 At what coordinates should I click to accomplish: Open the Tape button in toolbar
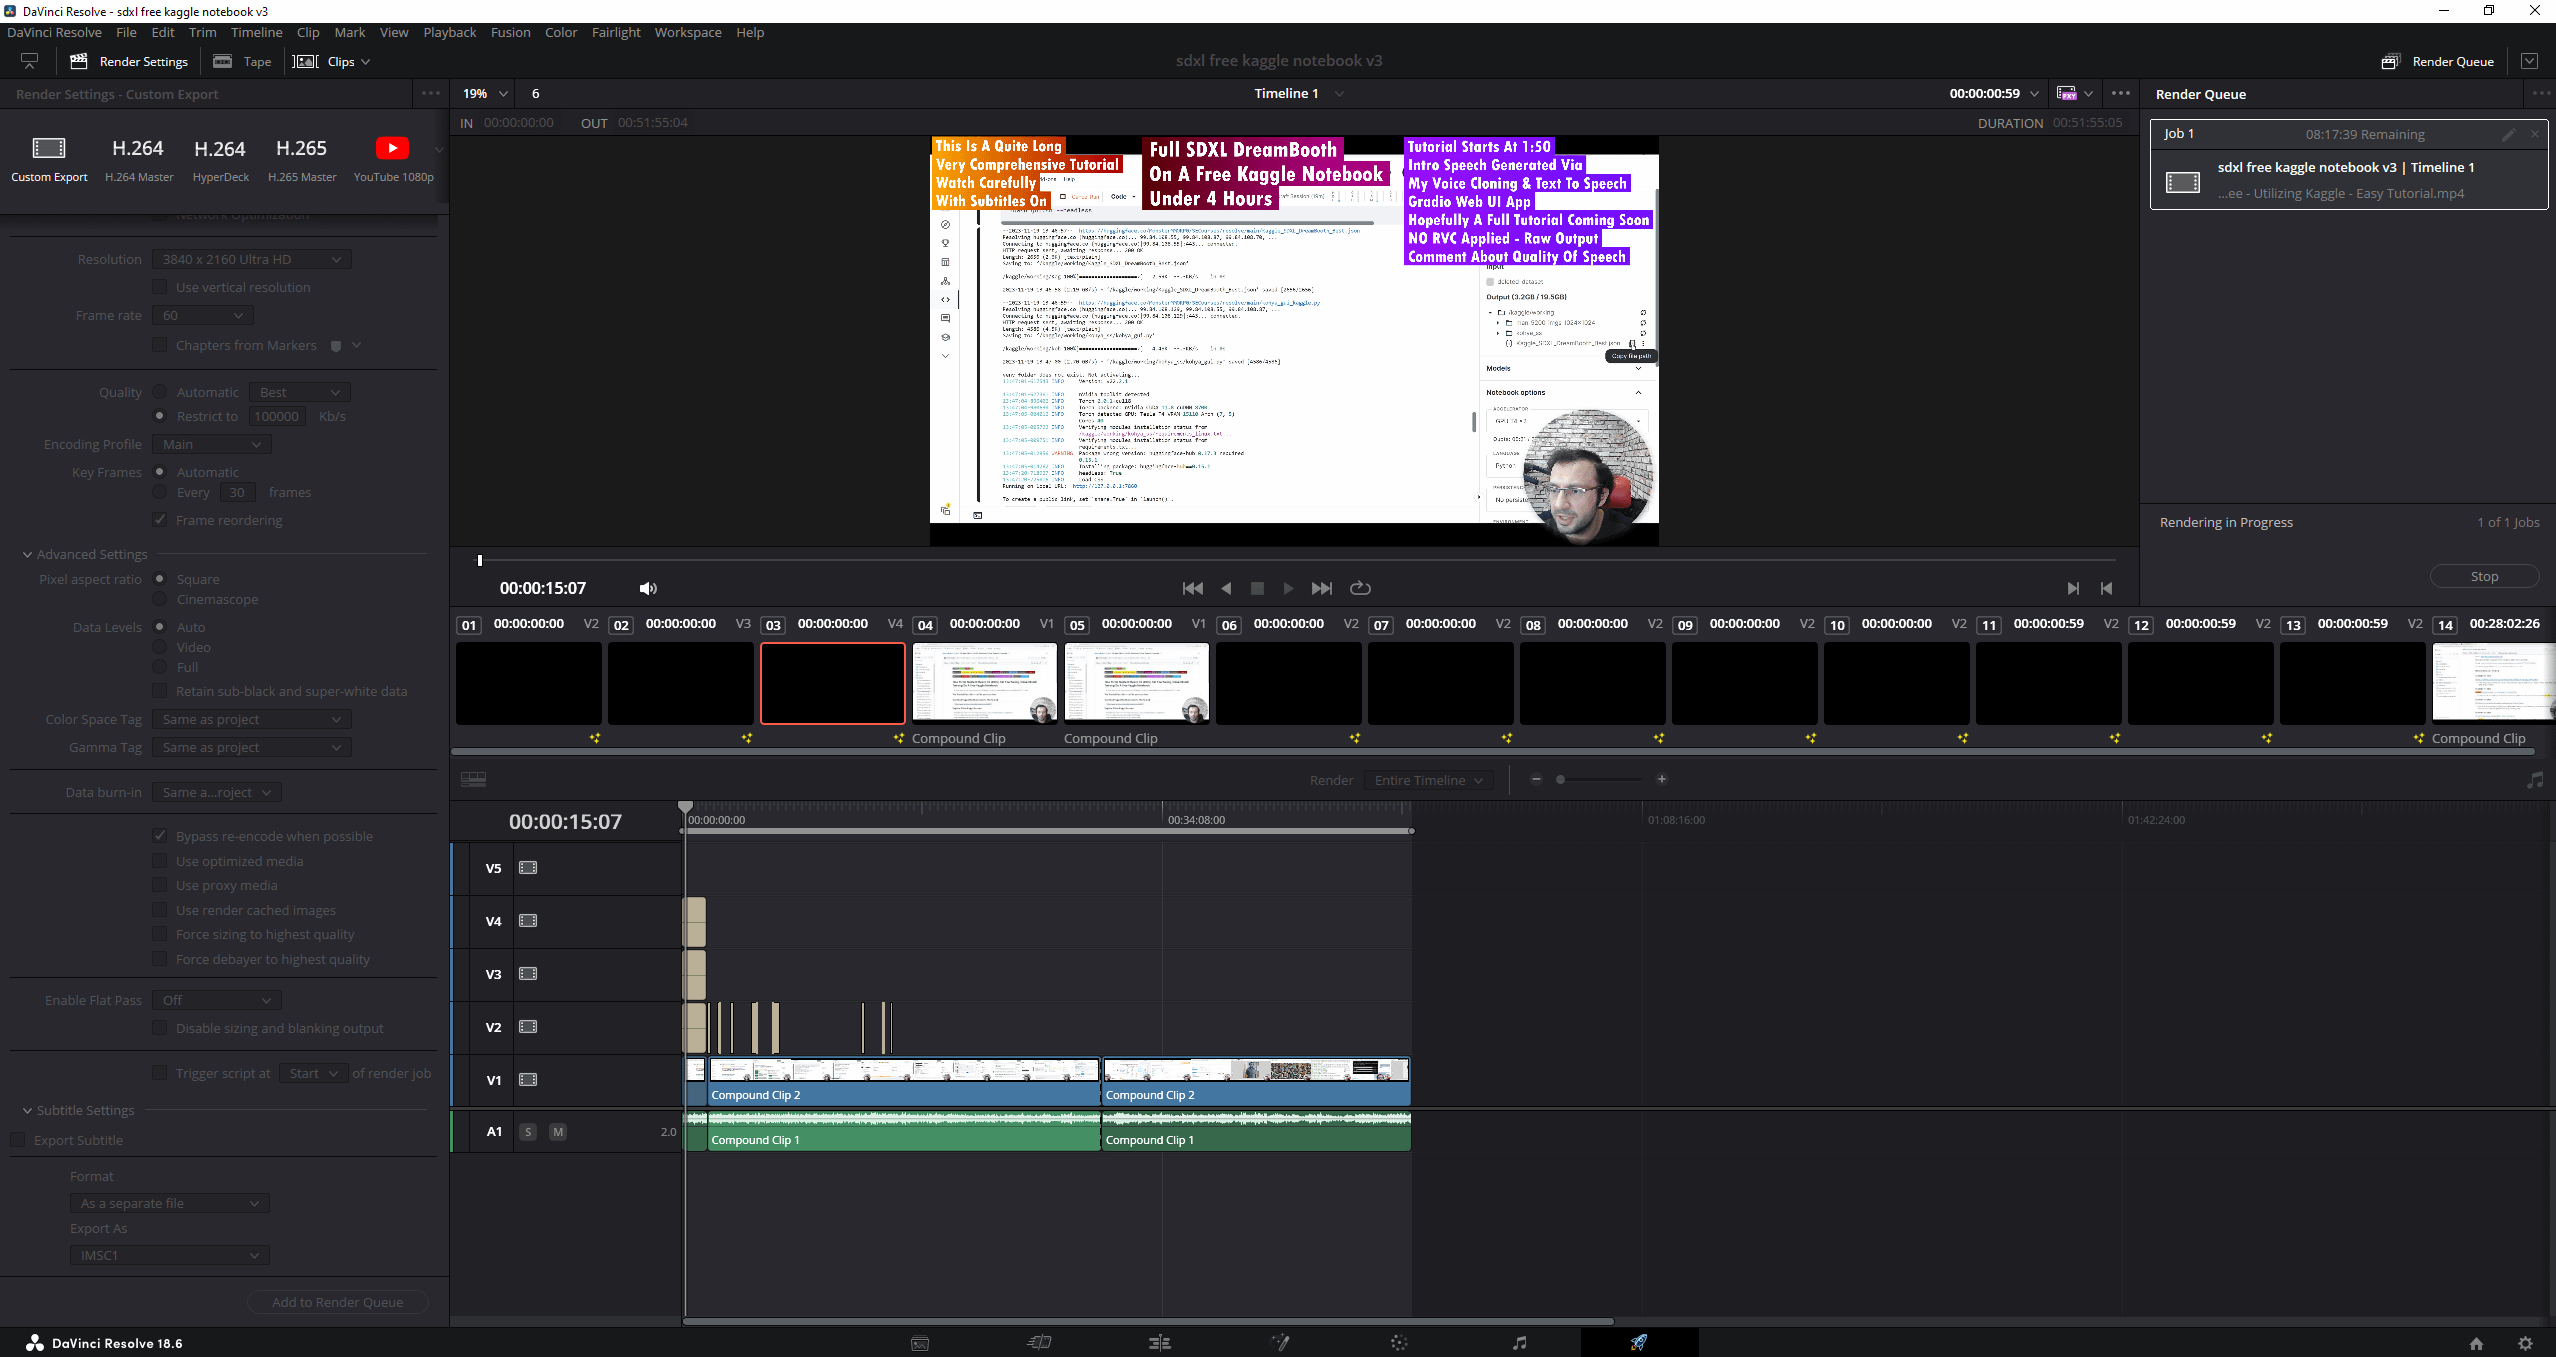(242, 61)
